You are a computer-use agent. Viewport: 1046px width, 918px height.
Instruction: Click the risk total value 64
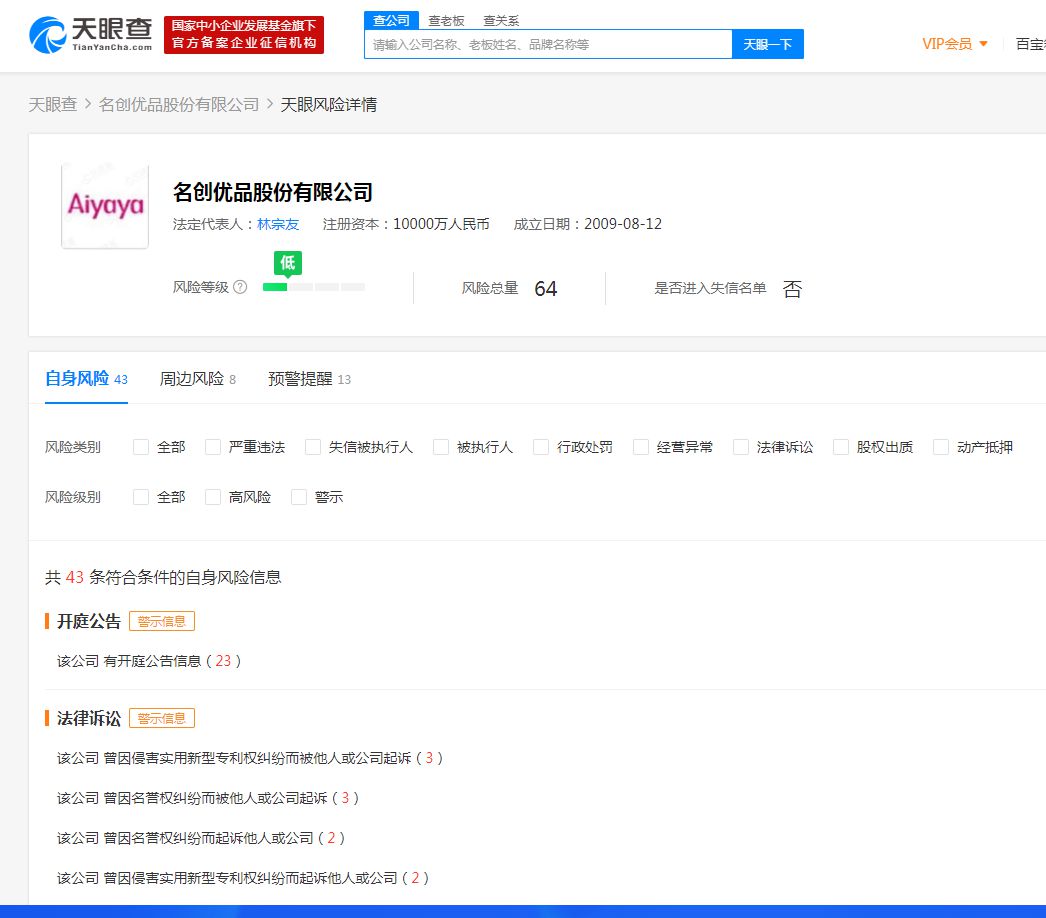point(546,289)
